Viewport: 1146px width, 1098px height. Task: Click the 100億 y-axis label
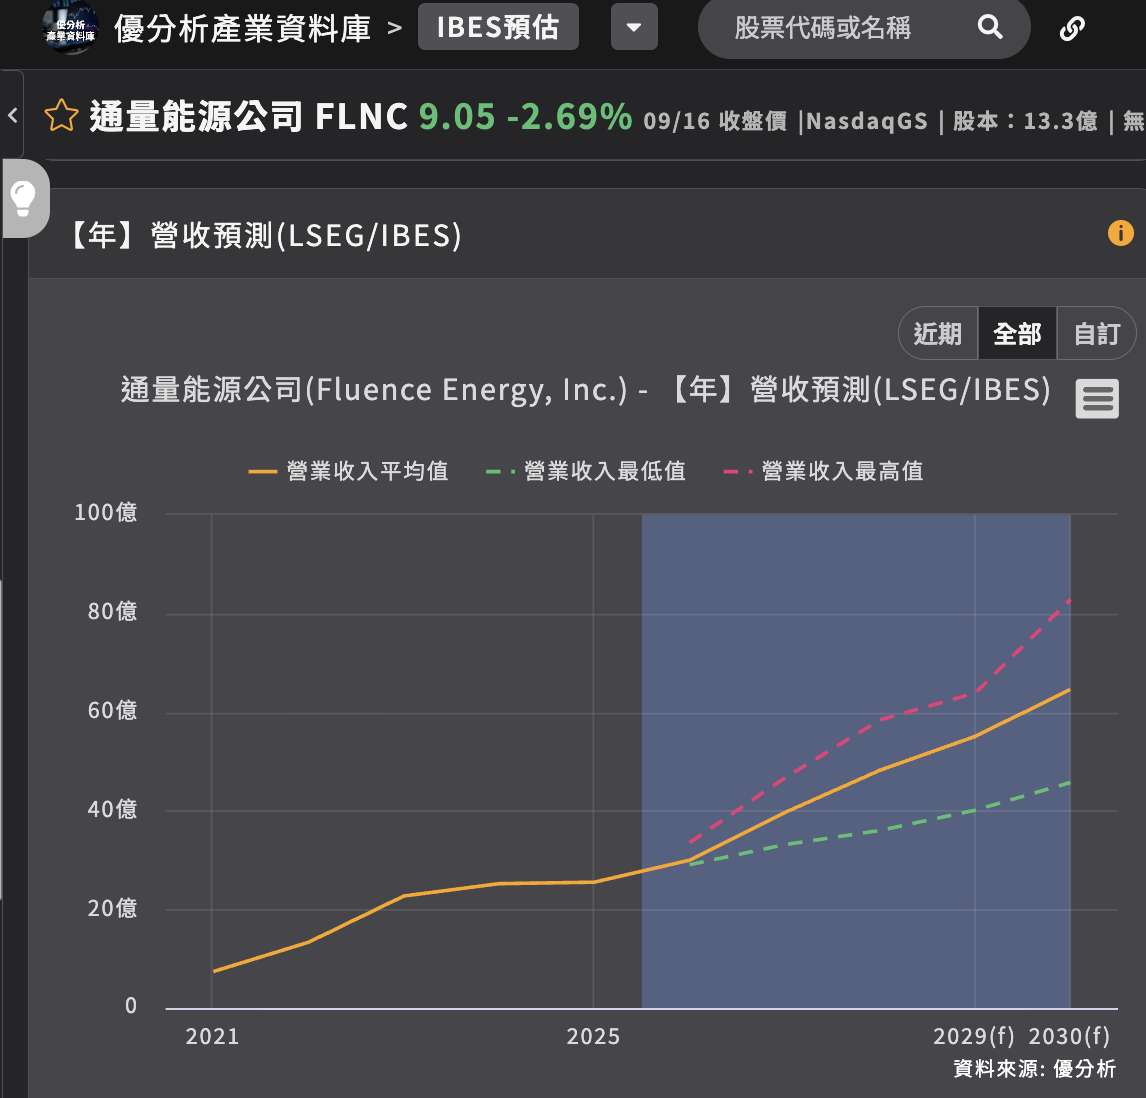(x=106, y=512)
